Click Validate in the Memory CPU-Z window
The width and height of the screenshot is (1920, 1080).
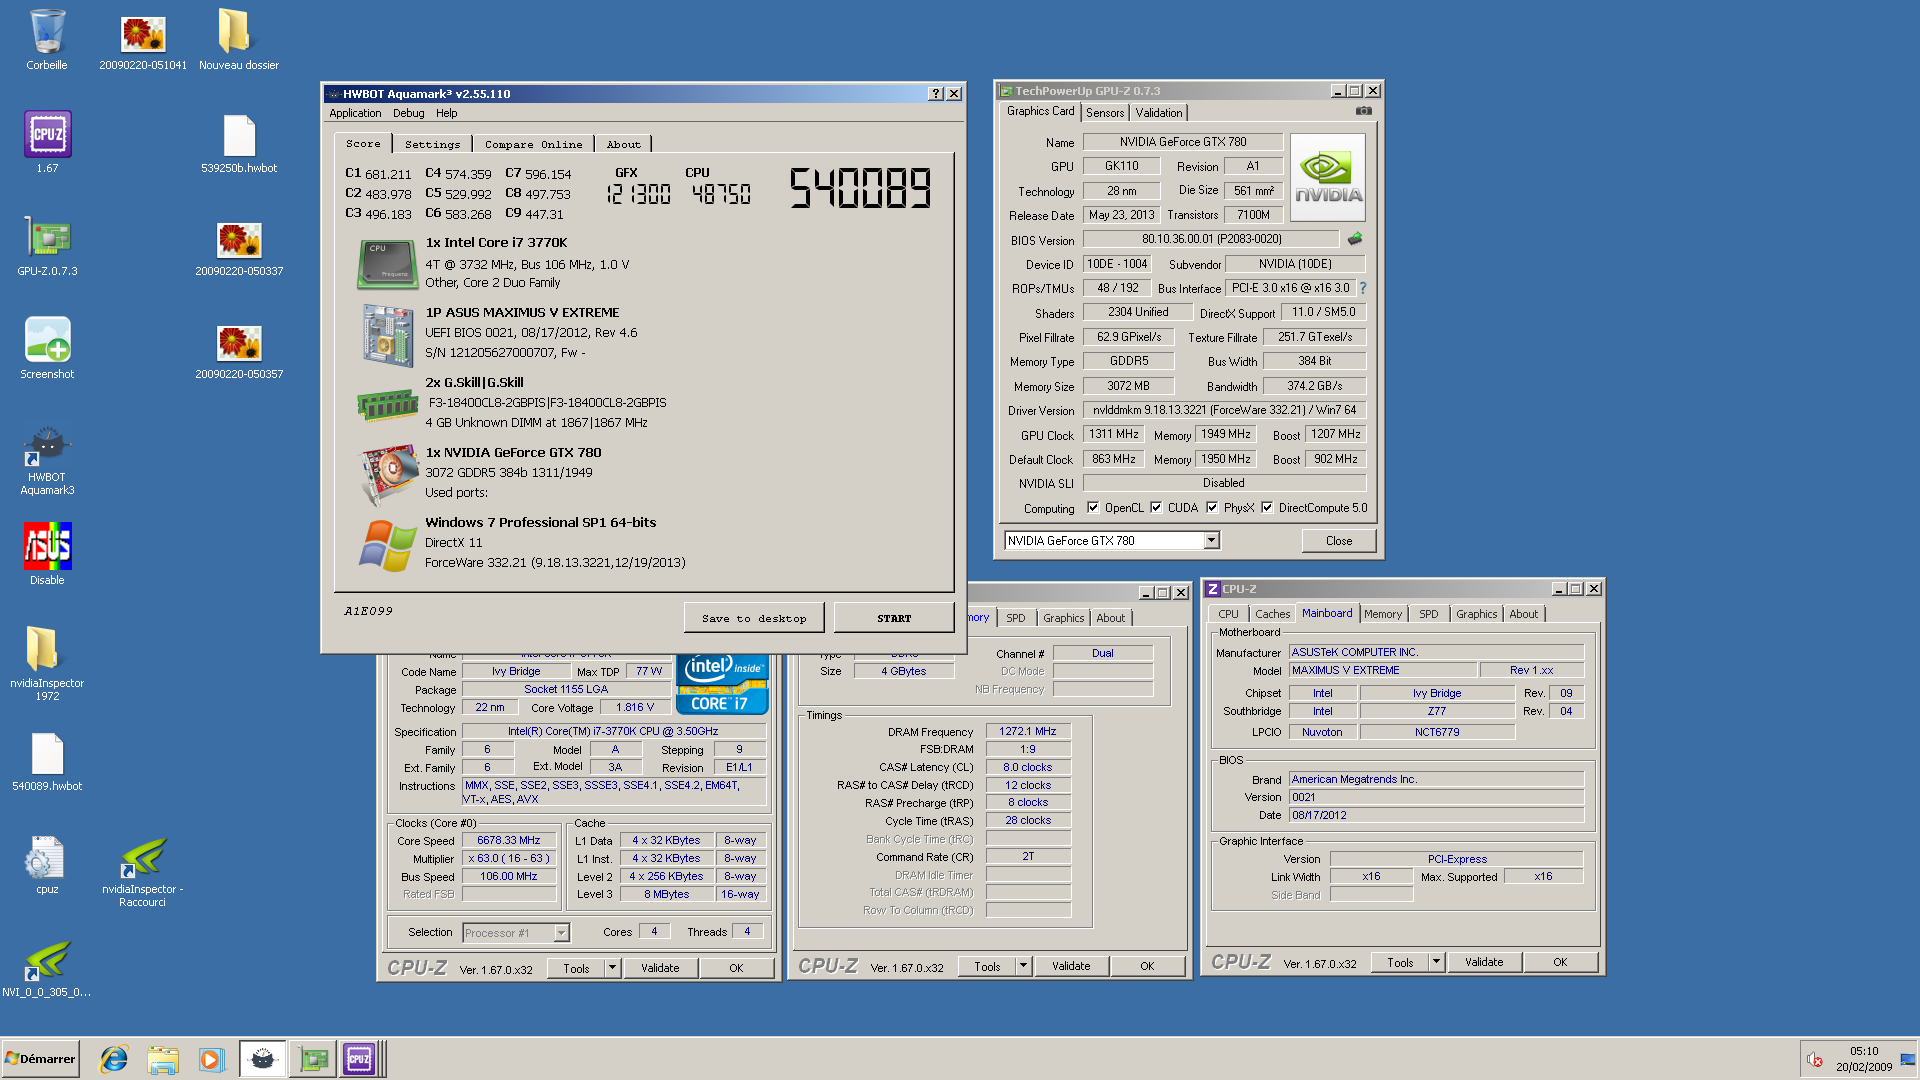coord(1071,966)
